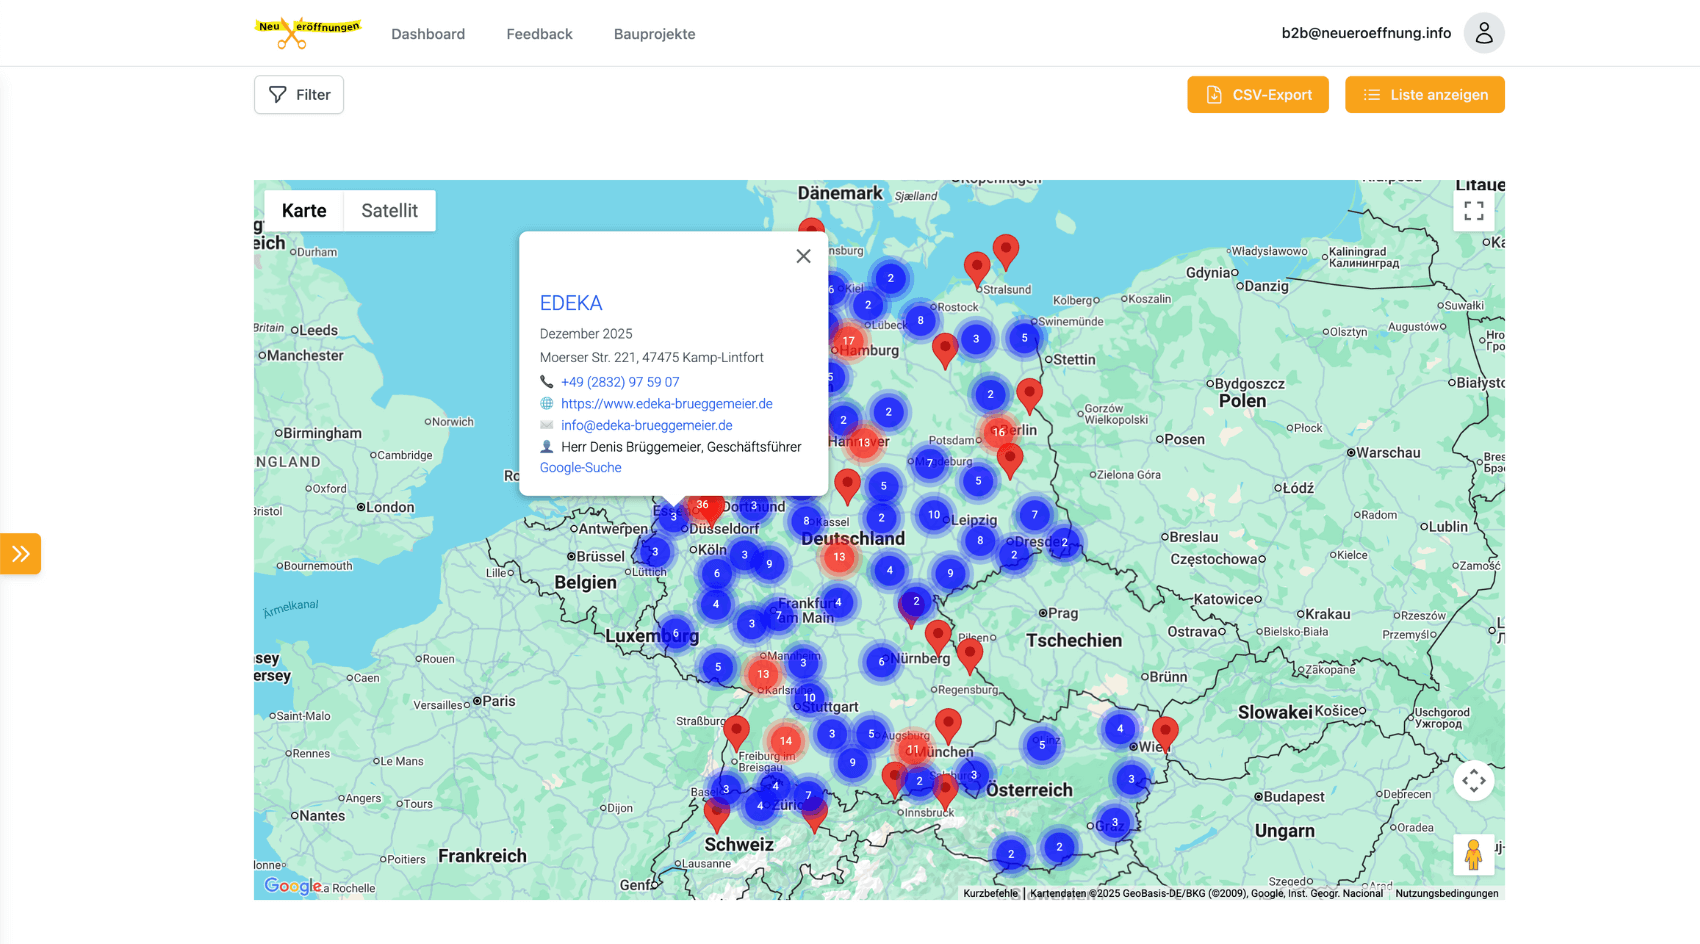1700x944 pixels.
Task: Click the Google logo on map
Action: [292, 886]
